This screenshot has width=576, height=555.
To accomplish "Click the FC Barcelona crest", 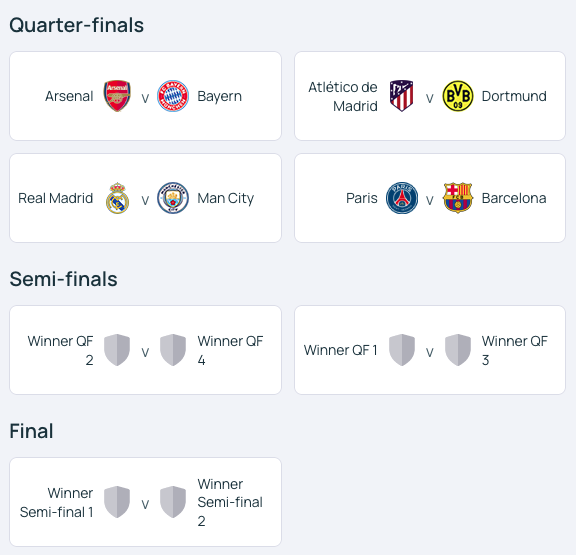I will pyautogui.click(x=458, y=198).
